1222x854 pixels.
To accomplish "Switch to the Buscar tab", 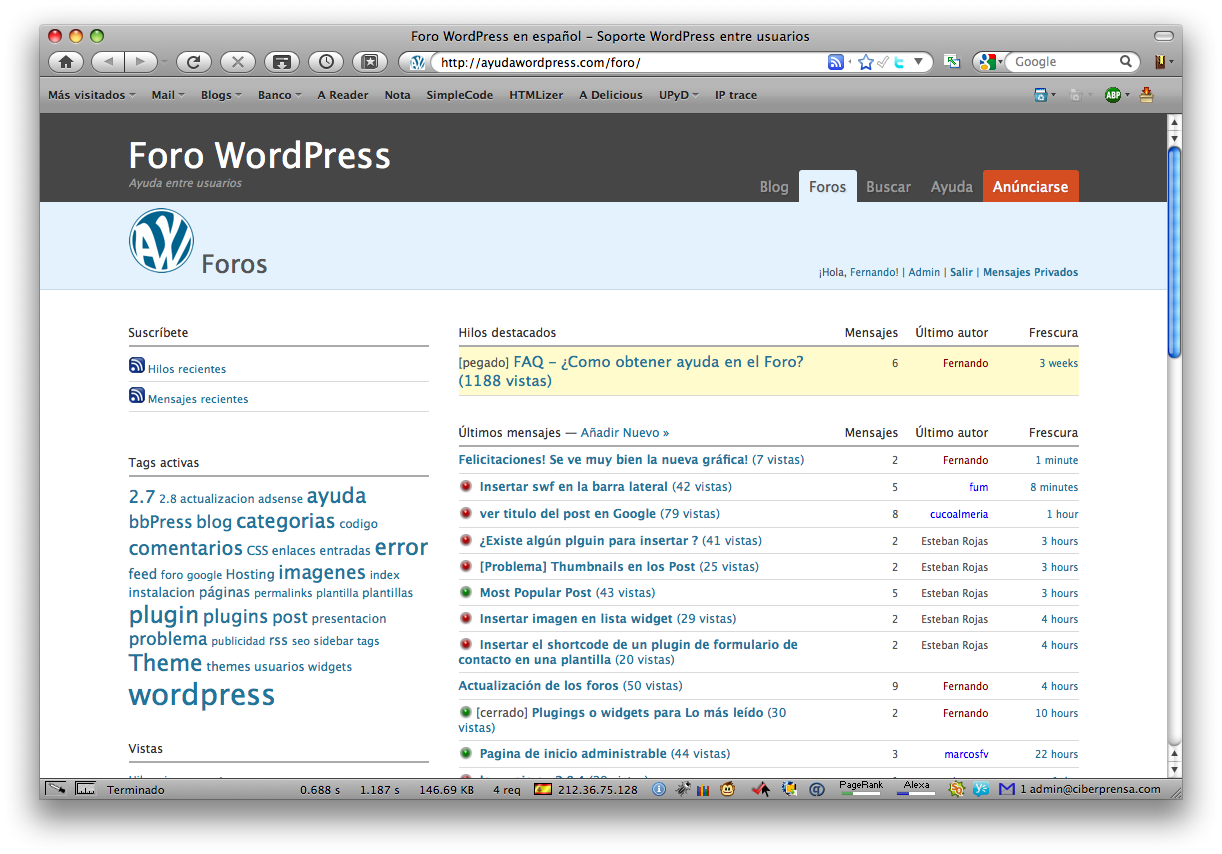I will (888, 186).
